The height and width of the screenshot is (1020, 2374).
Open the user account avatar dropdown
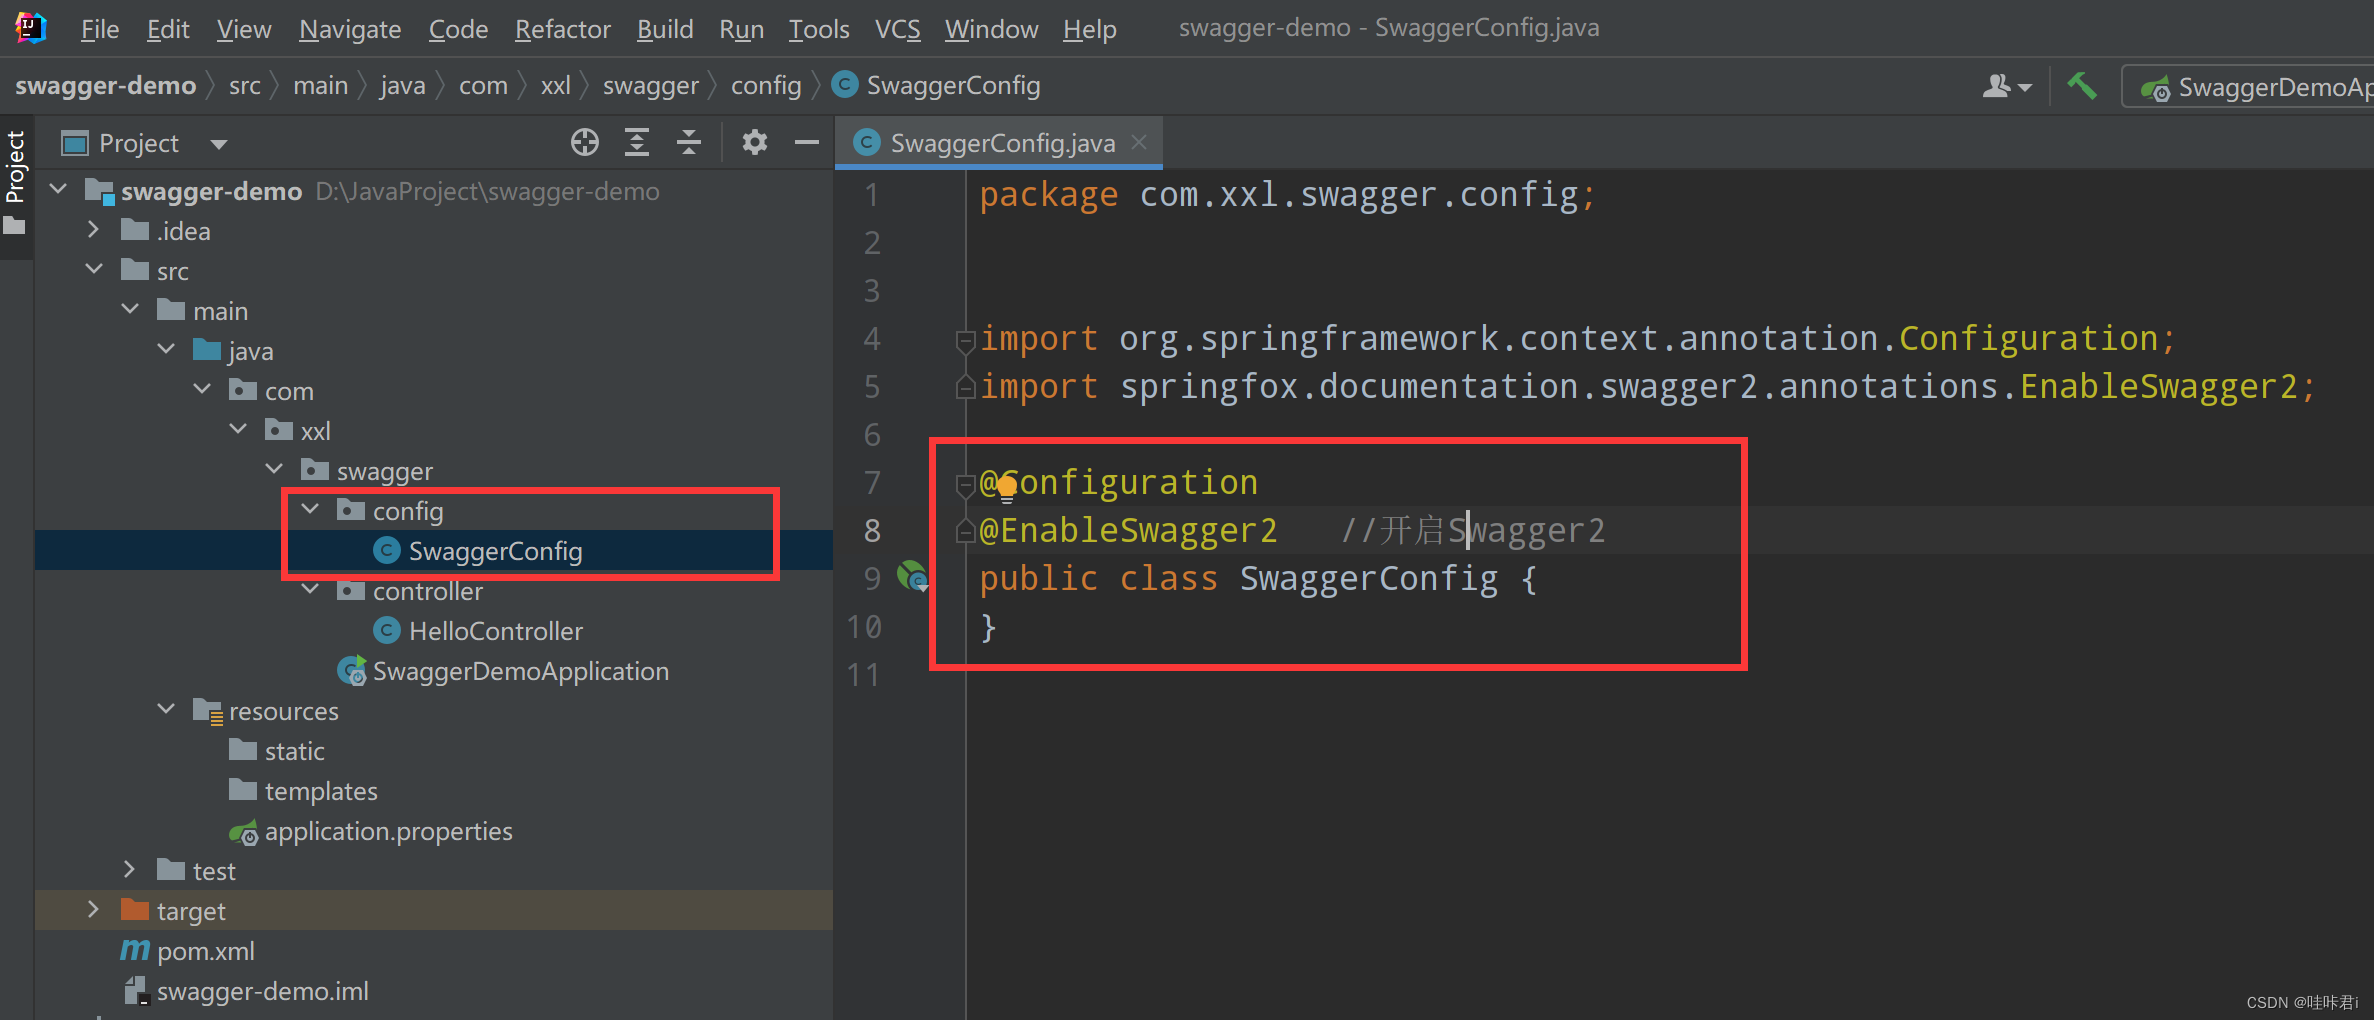2006,86
